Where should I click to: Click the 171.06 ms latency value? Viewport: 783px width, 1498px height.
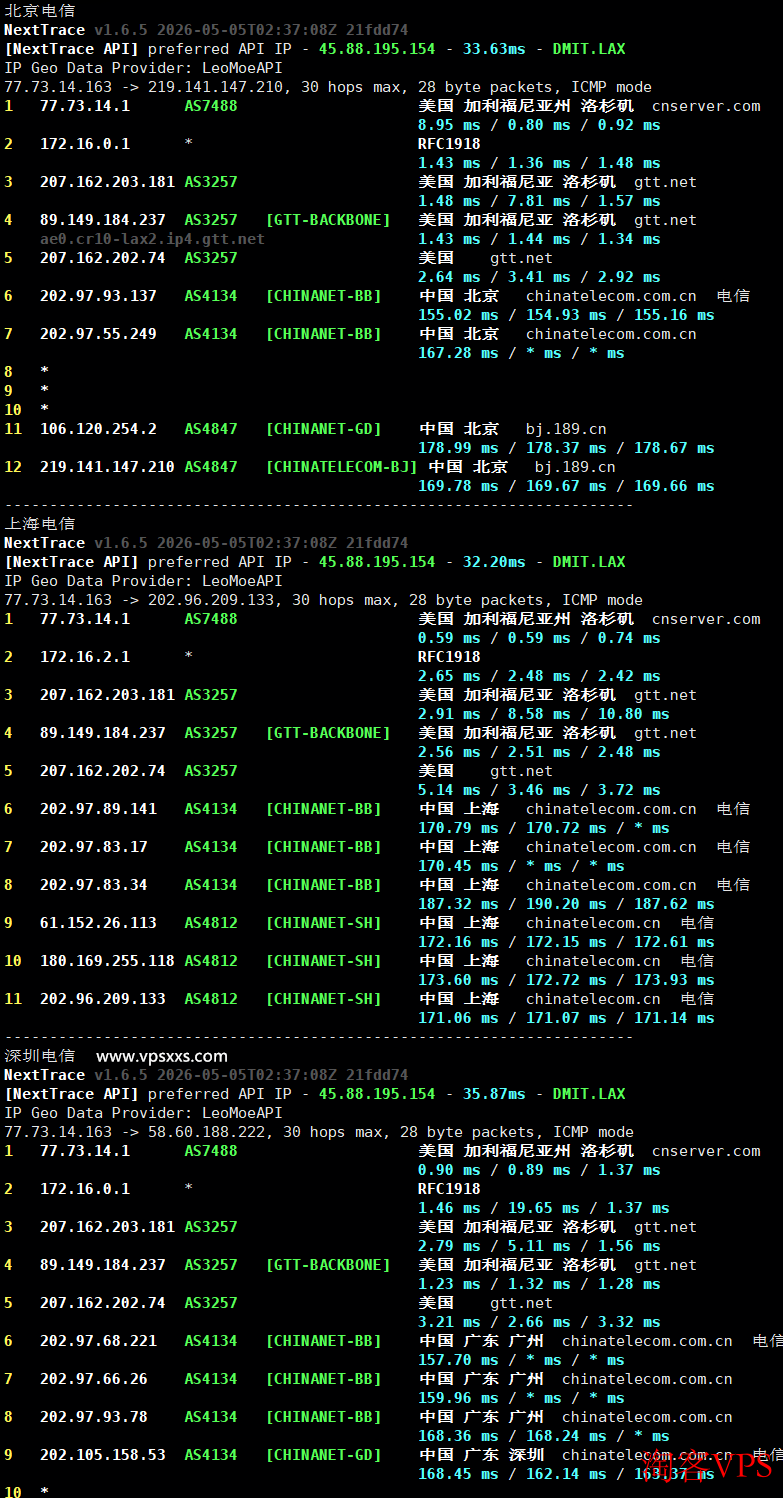click(x=458, y=1017)
